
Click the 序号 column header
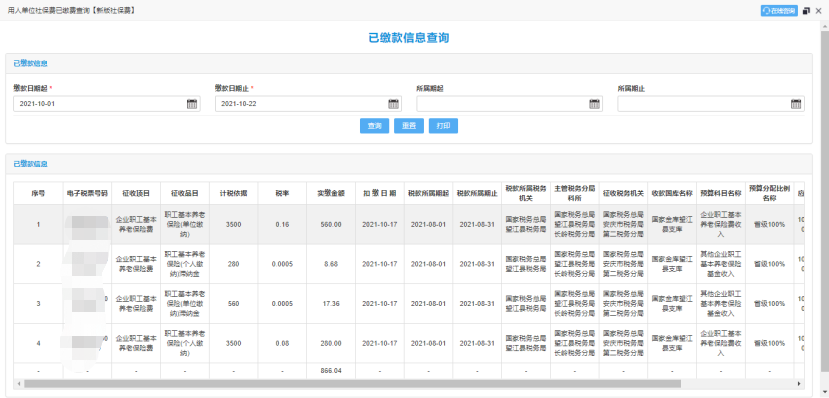(x=38, y=193)
